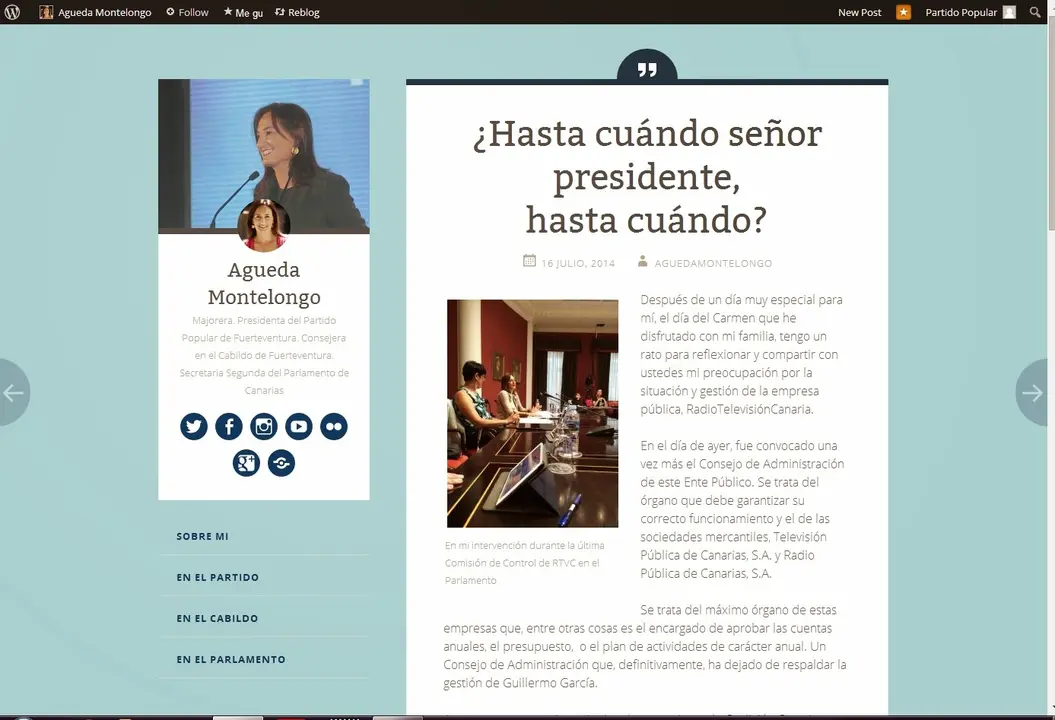Go to next post with right arrow
The image size is (1055, 720).
[x=1033, y=393]
